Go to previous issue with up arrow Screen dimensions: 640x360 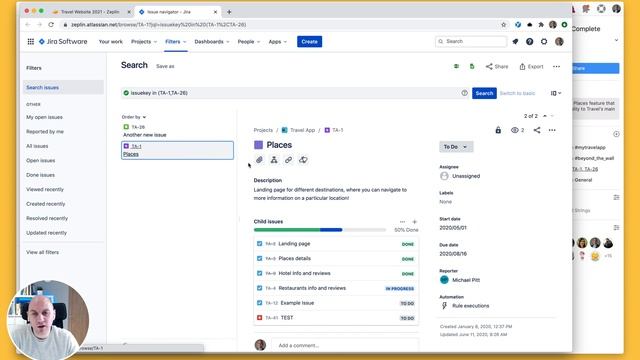(544, 116)
